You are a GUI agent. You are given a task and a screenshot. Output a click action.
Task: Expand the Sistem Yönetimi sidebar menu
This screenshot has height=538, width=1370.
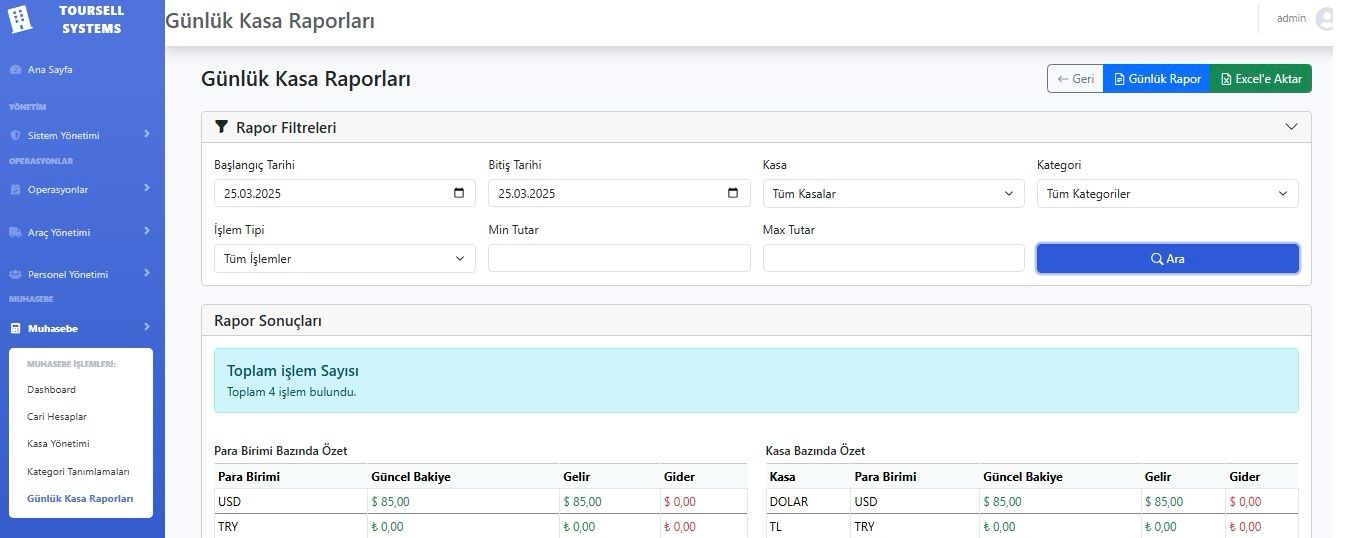coord(80,135)
